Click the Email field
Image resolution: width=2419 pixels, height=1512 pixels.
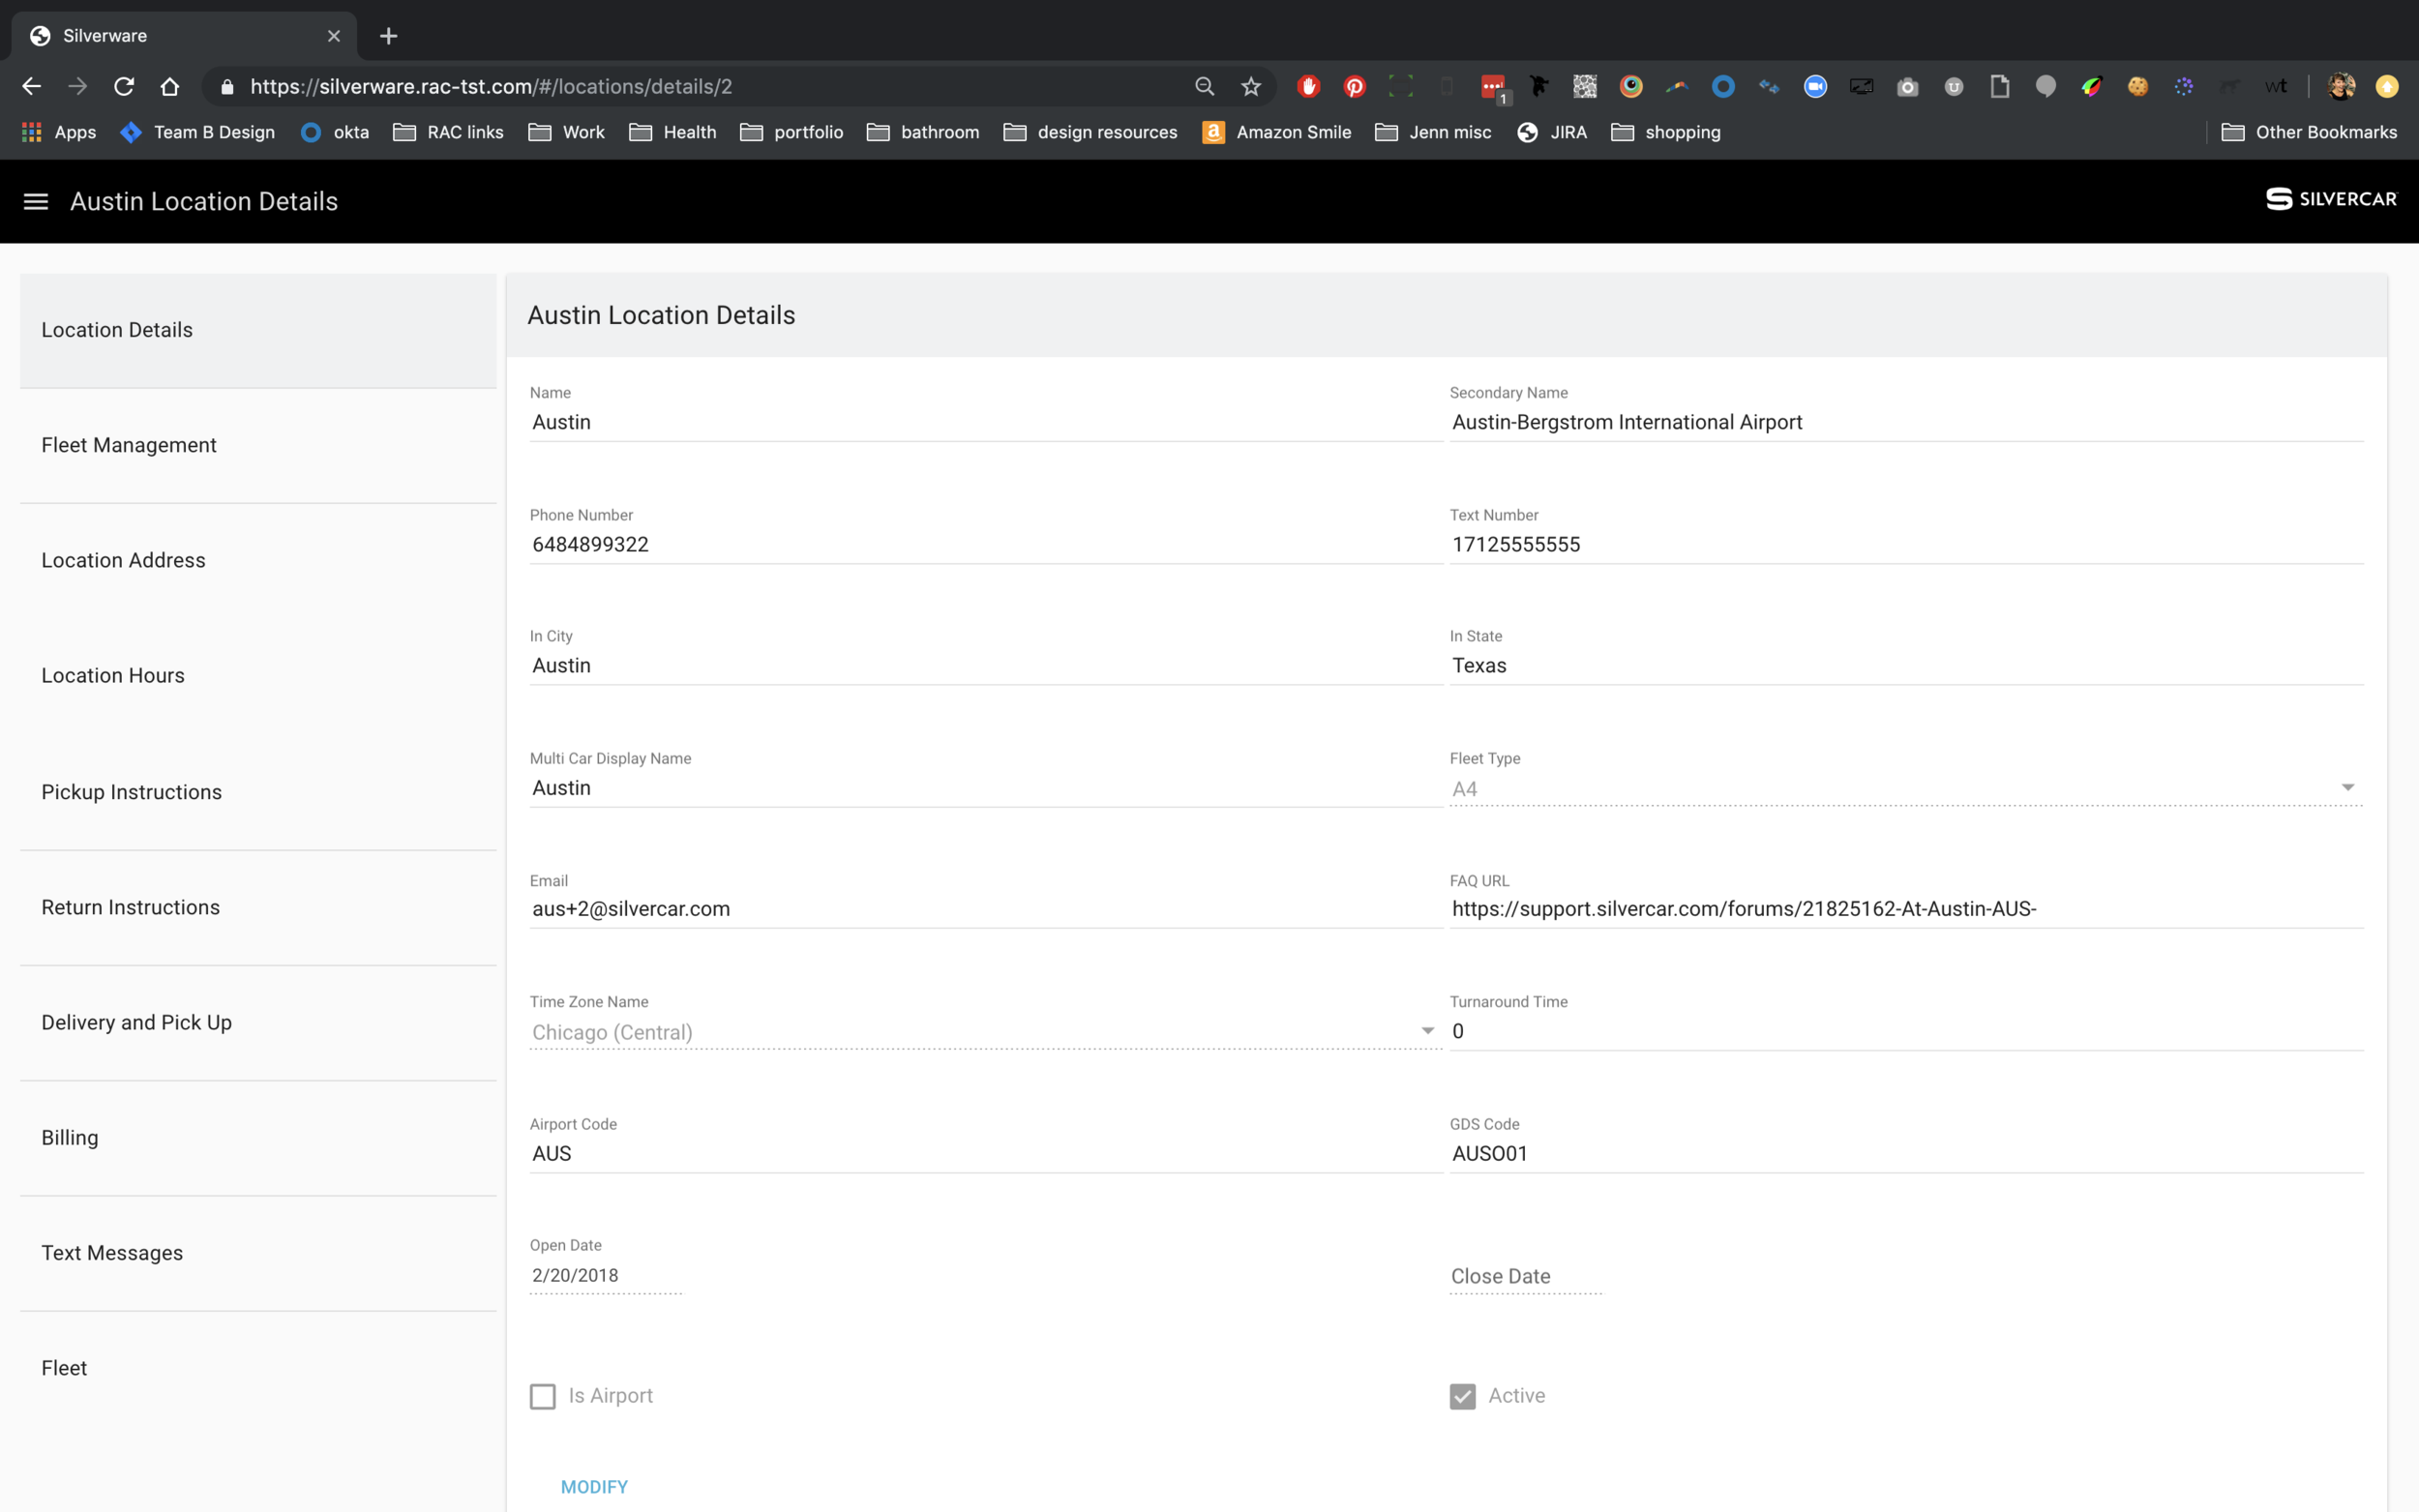985,909
